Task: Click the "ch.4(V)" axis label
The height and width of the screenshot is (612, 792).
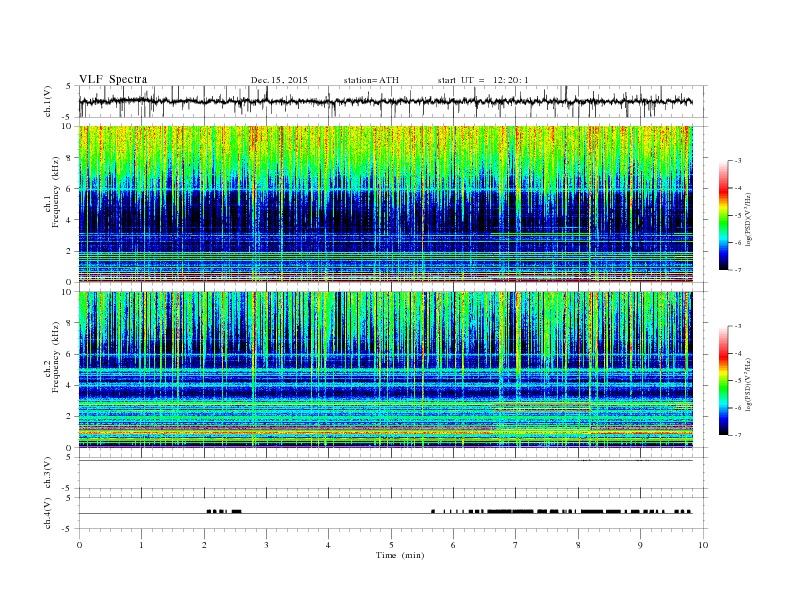Action: click(x=48, y=513)
